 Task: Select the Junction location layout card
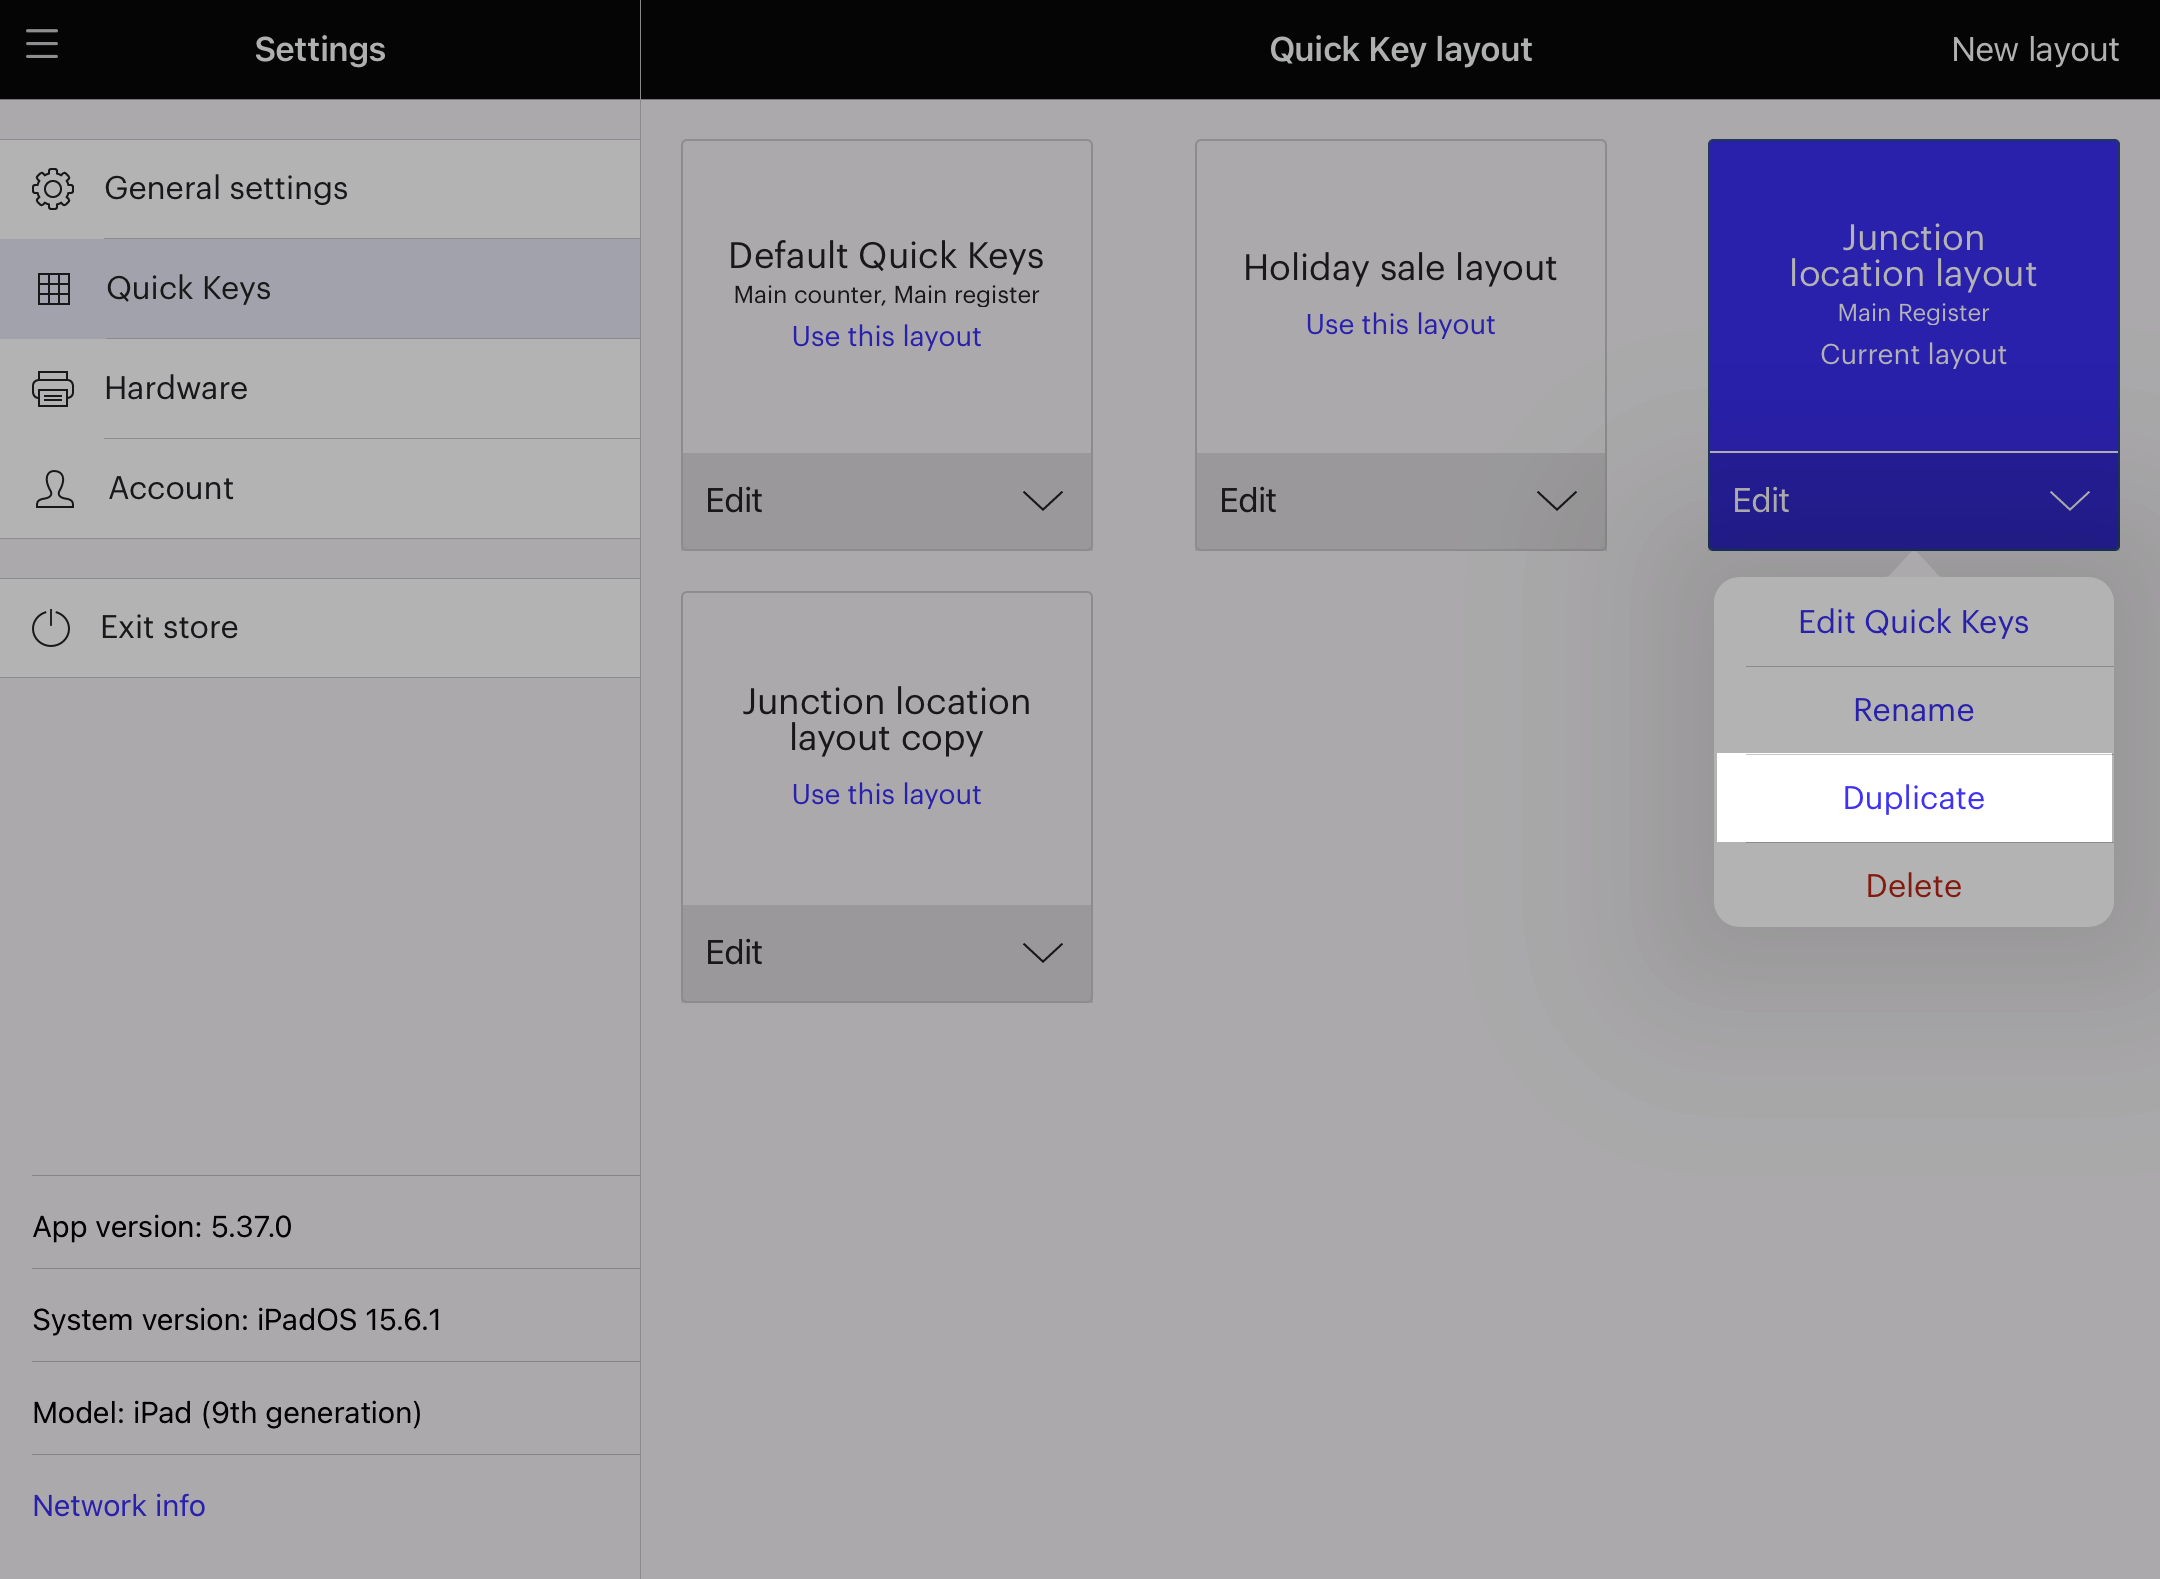[1913, 295]
